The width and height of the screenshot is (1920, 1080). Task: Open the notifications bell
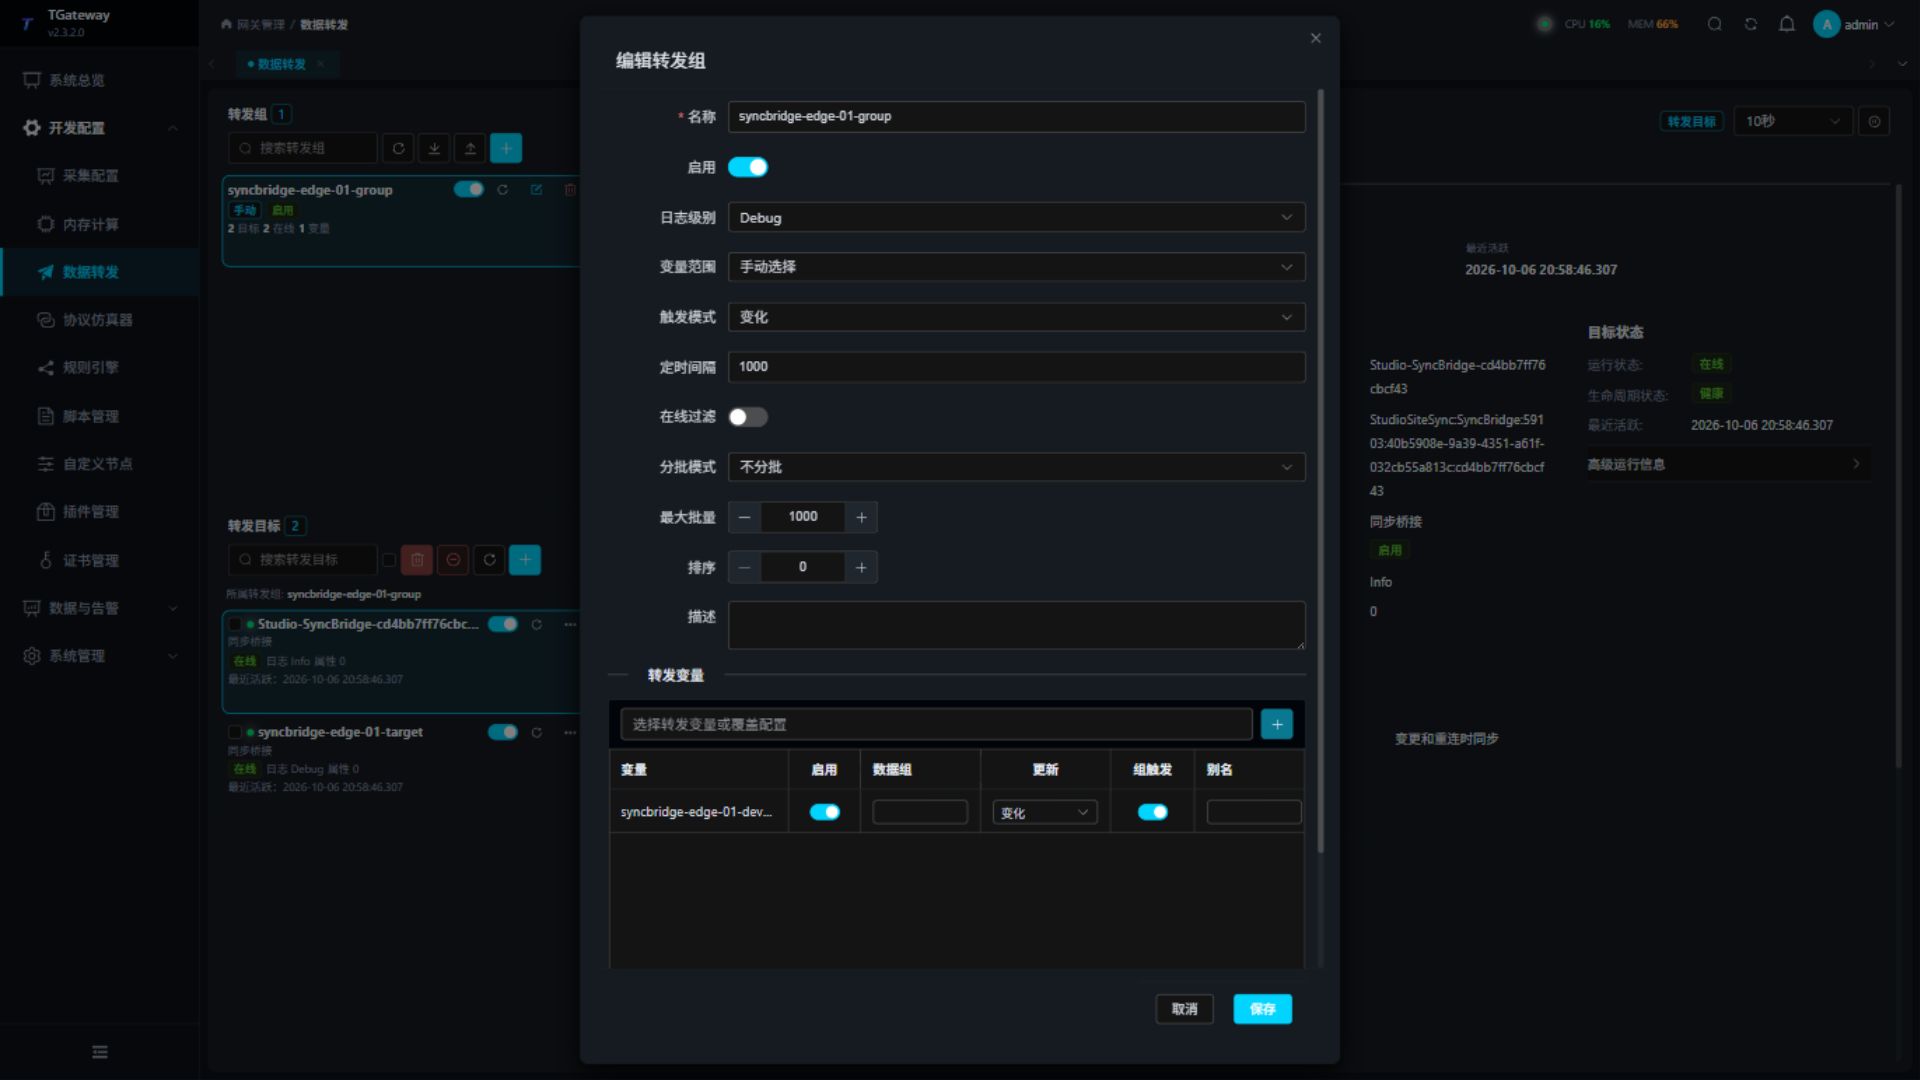[x=1786, y=24]
